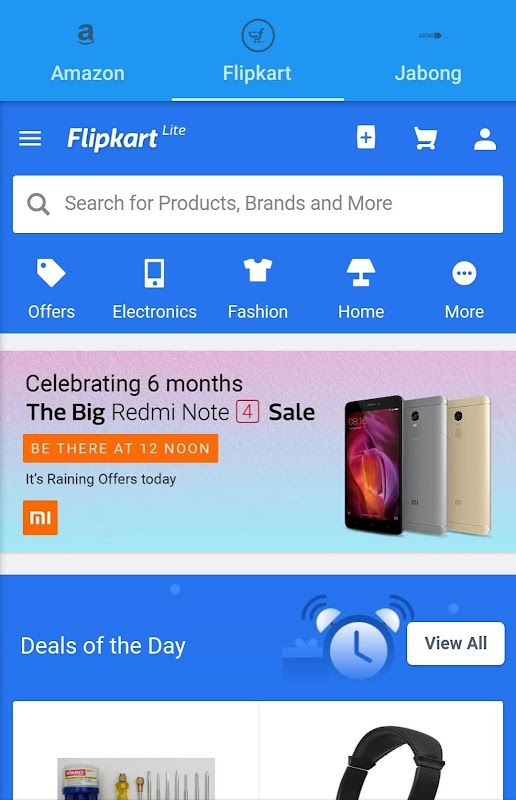This screenshot has height=800, width=516.
Task: Open the Home lamp icon
Action: 361,272
